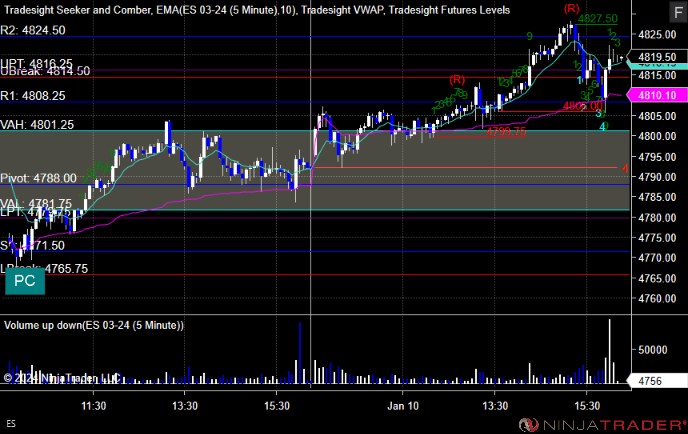Click the ES symbol label at bottom
Image resolution: width=688 pixels, height=434 pixels.
pyautogui.click(x=11, y=424)
